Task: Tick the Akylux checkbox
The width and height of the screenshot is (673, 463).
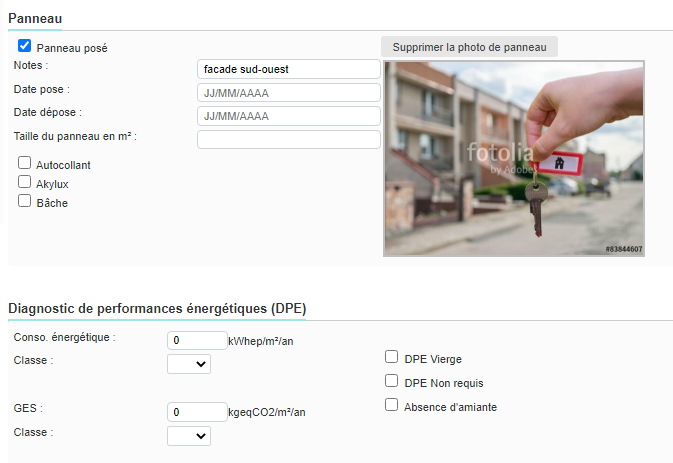Action: pyautogui.click(x=25, y=183)
